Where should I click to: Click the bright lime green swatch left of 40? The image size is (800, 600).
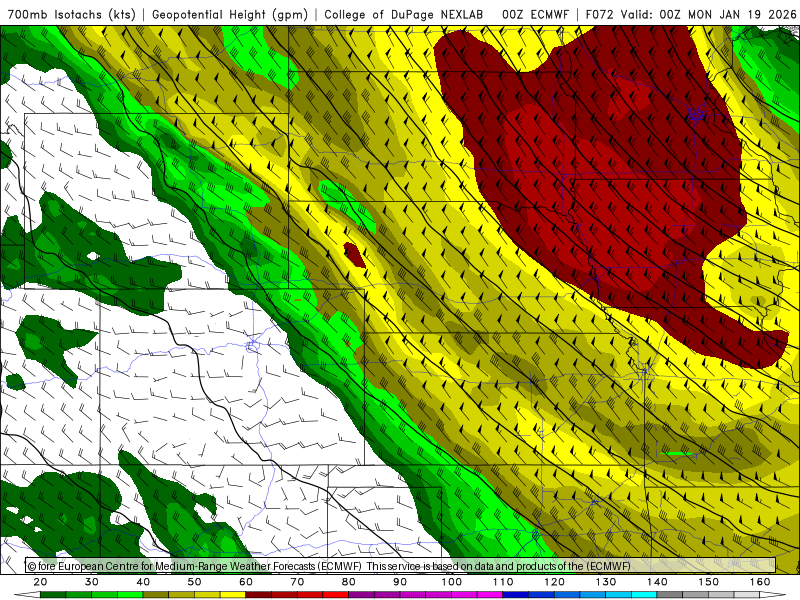point(130,595)
